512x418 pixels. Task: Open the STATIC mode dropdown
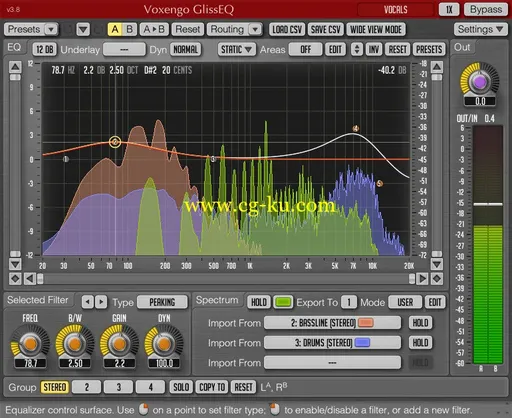(236, 50)
